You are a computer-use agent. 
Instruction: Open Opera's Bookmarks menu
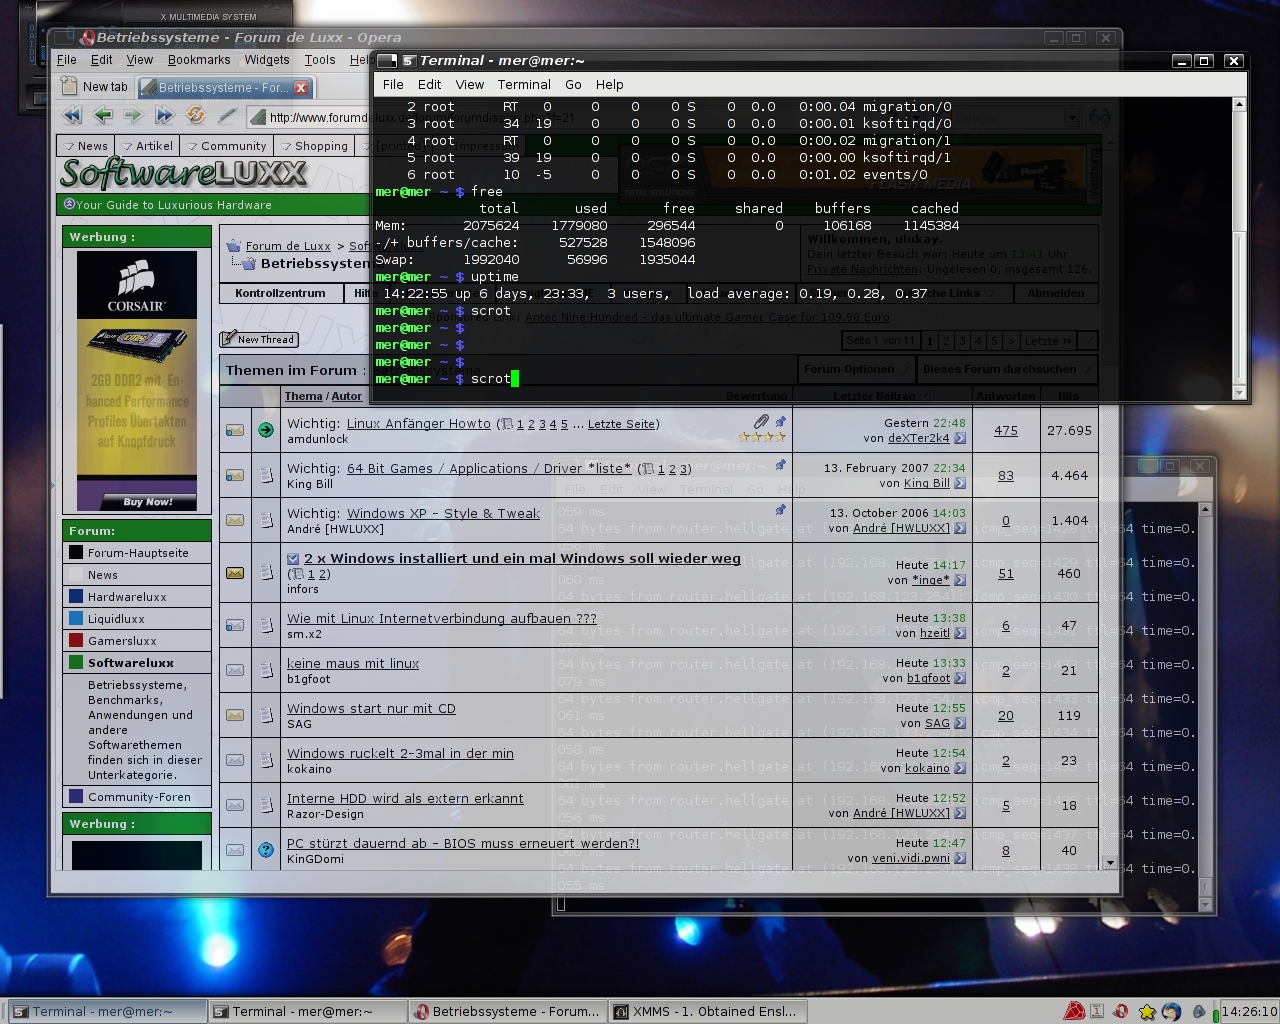click(x=199, y=60)
